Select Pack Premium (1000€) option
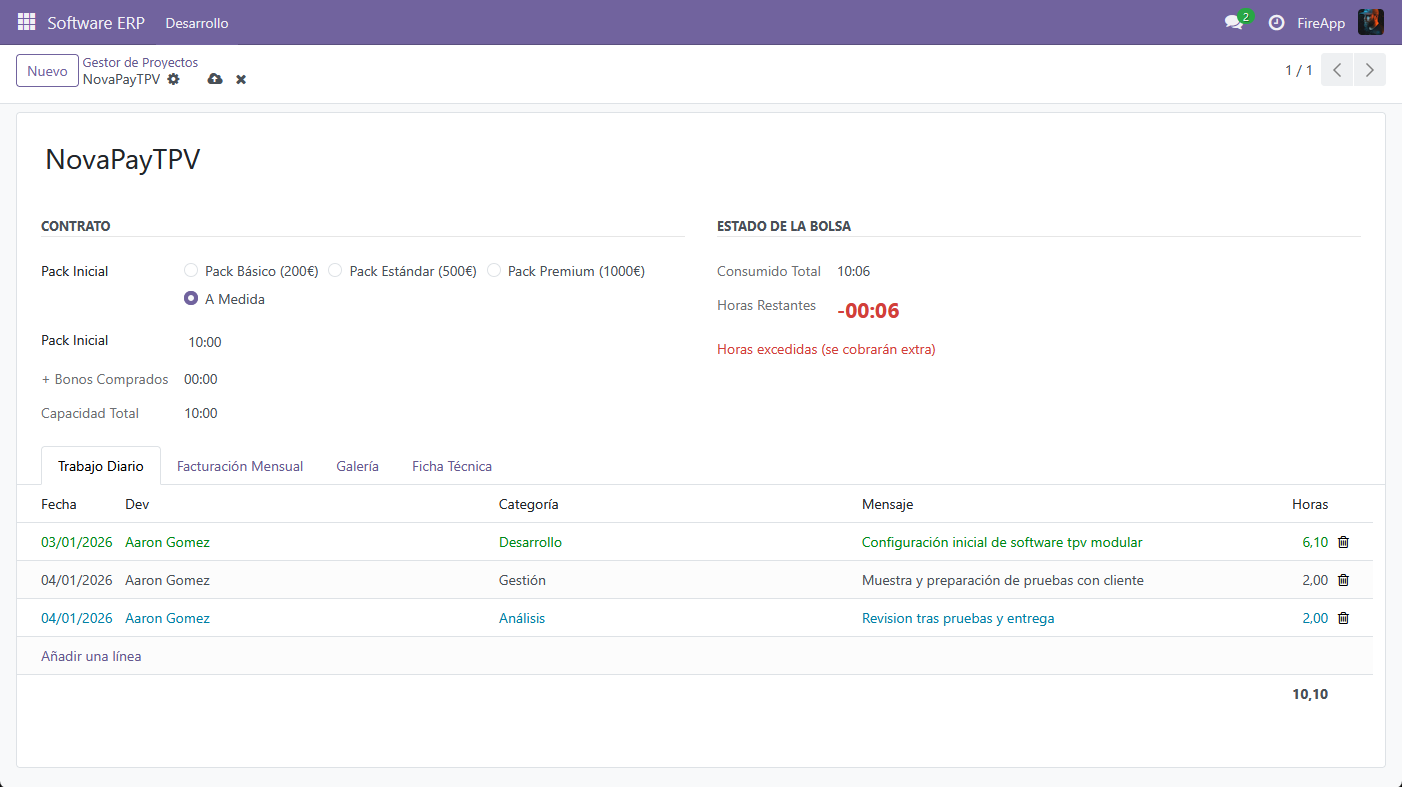The height and width of the screenshot is (787, 1402). click(x=494, y=271)
